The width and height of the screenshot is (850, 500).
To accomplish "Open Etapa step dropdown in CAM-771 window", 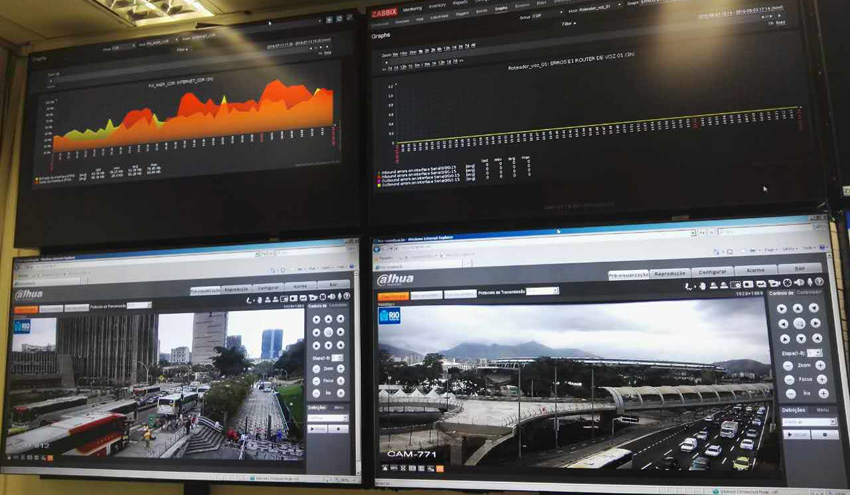I will 815,353.
